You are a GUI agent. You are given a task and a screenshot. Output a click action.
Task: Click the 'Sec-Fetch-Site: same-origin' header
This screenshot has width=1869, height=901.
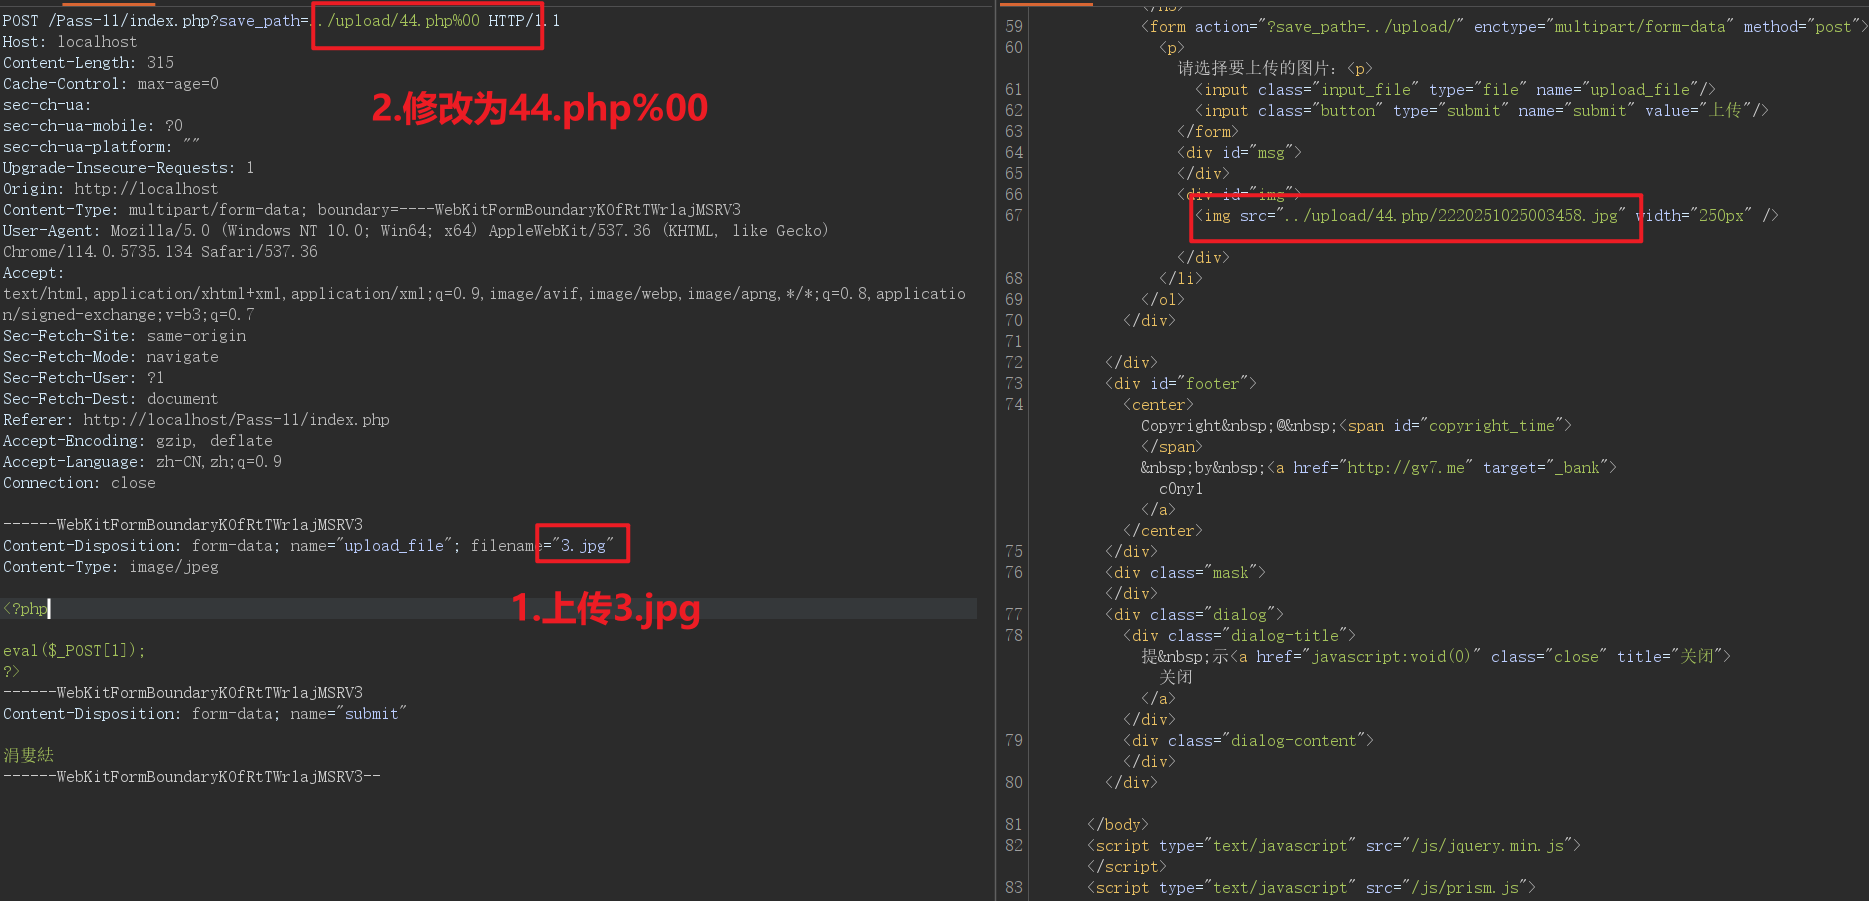[x=125, y=335]
